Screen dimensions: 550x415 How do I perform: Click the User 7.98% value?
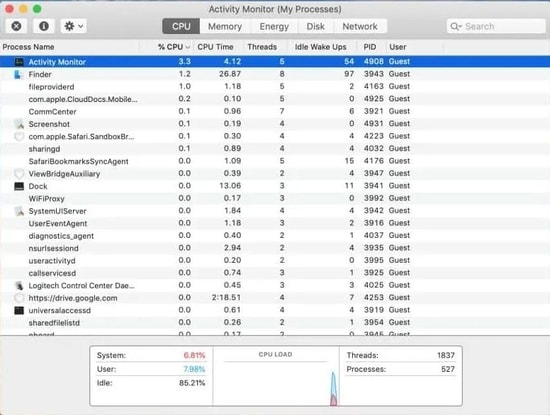click(194, 369)
